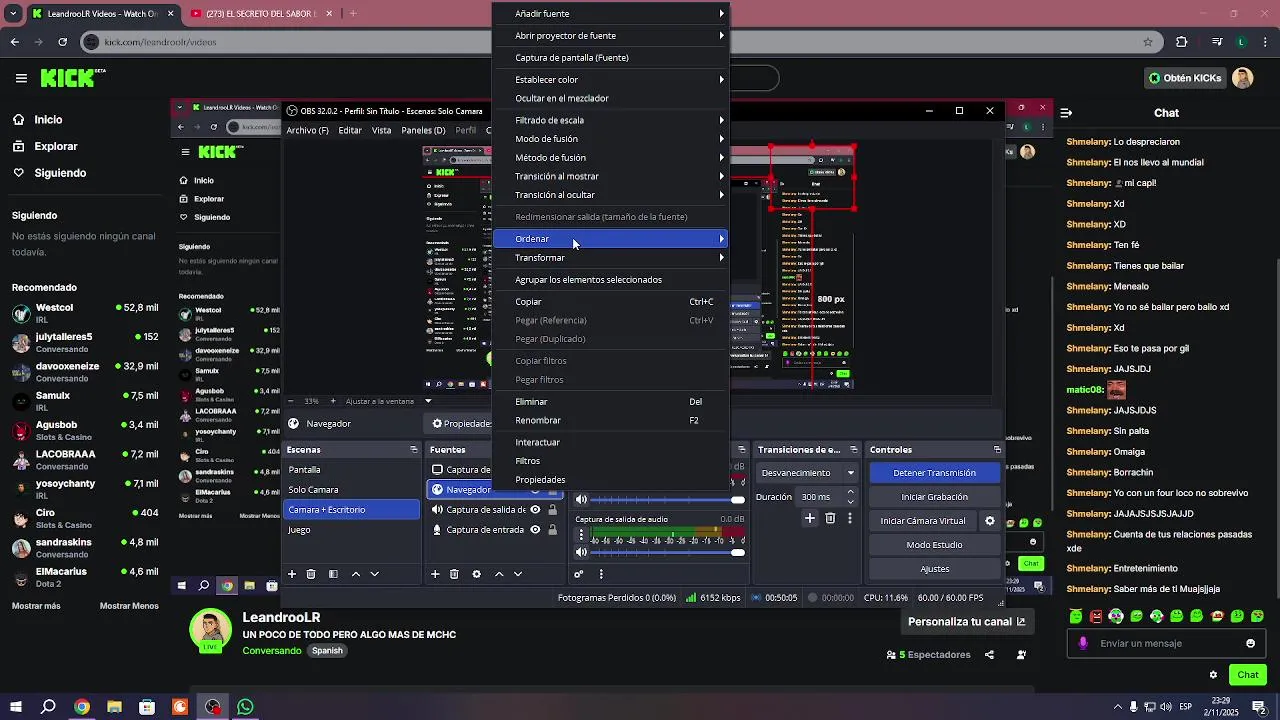1280x720 pixels.
Task: Toggle lock on Captura de salida de source
Action: (552, 510)
